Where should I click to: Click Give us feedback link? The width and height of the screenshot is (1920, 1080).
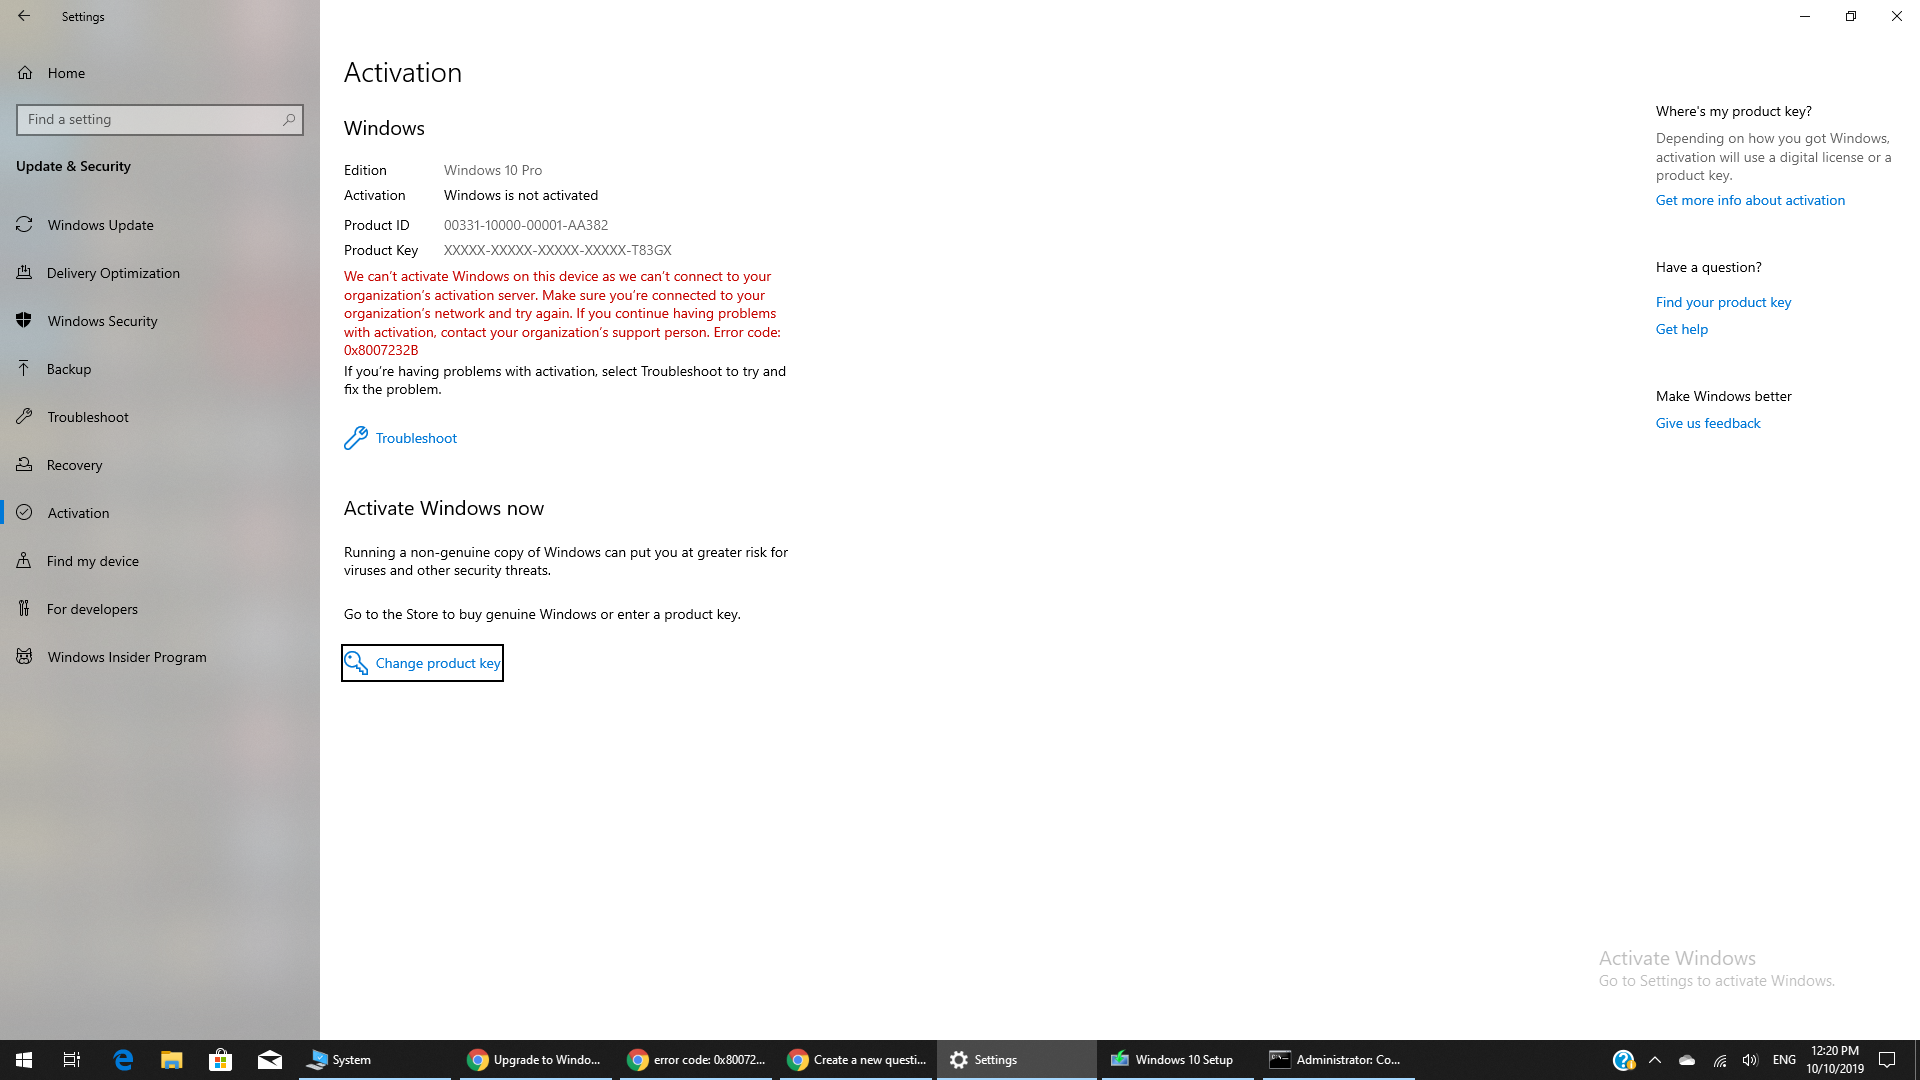tap(1708, 423)
